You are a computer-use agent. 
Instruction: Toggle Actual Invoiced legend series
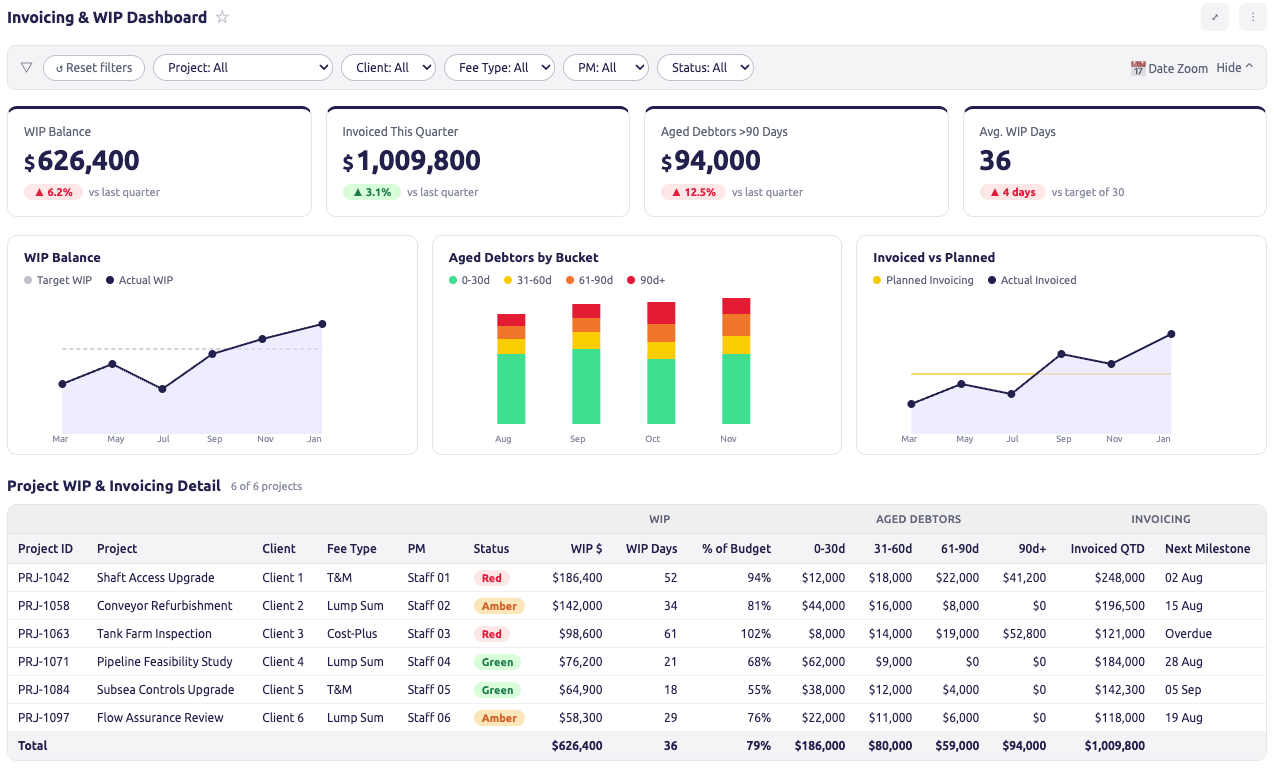pyautogui.click(x=1032, y=280)
